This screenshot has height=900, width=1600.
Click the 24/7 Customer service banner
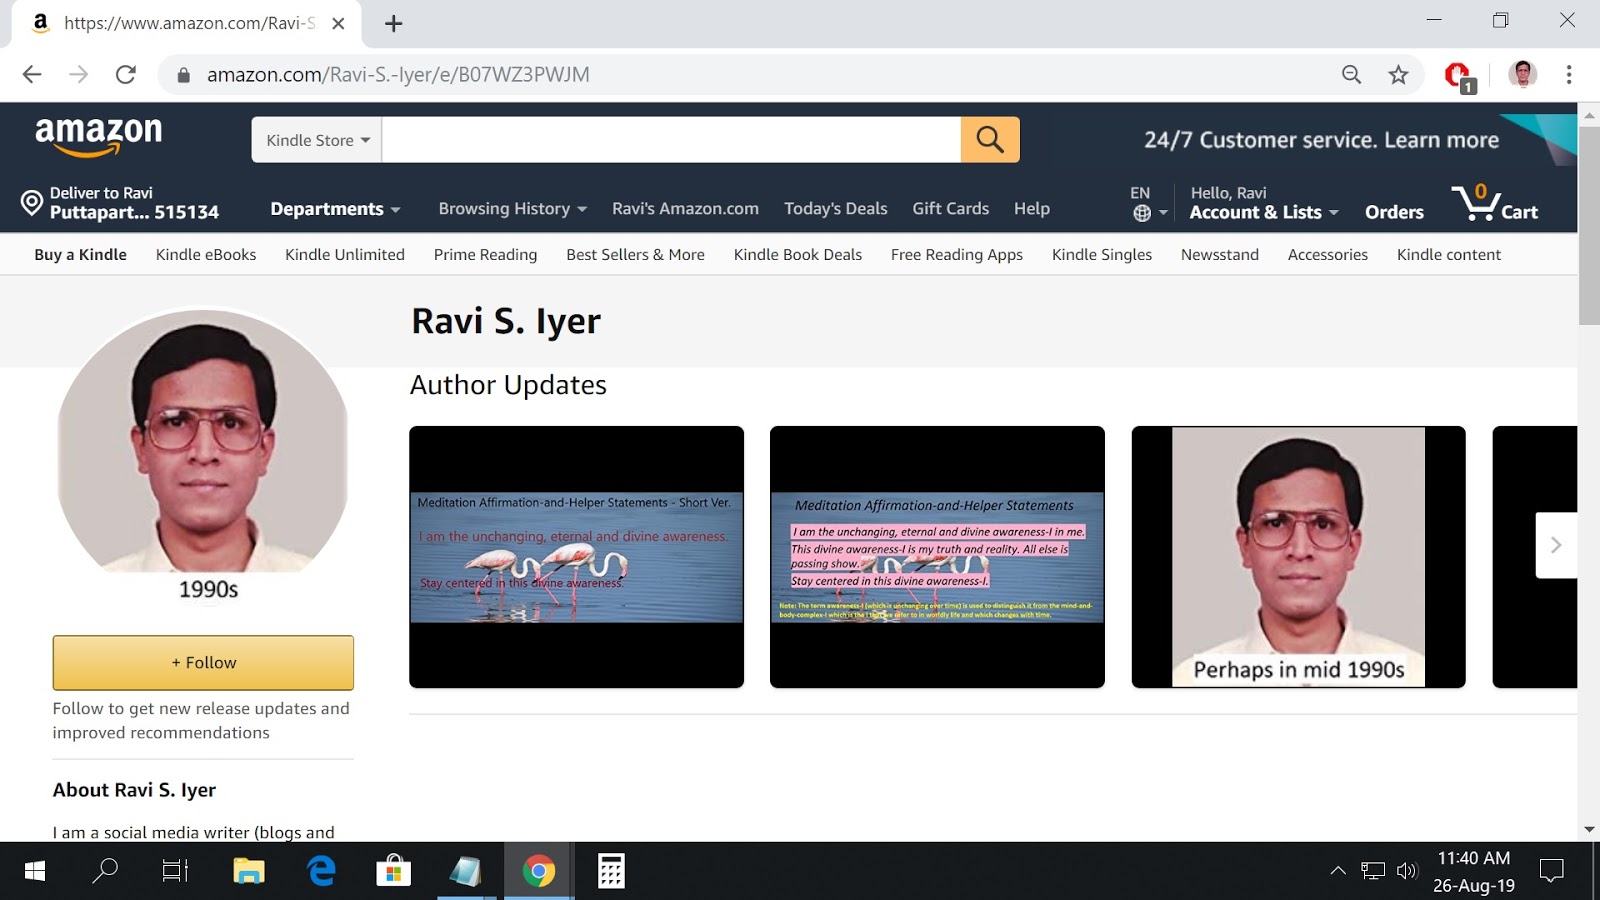pos(1322,140)
